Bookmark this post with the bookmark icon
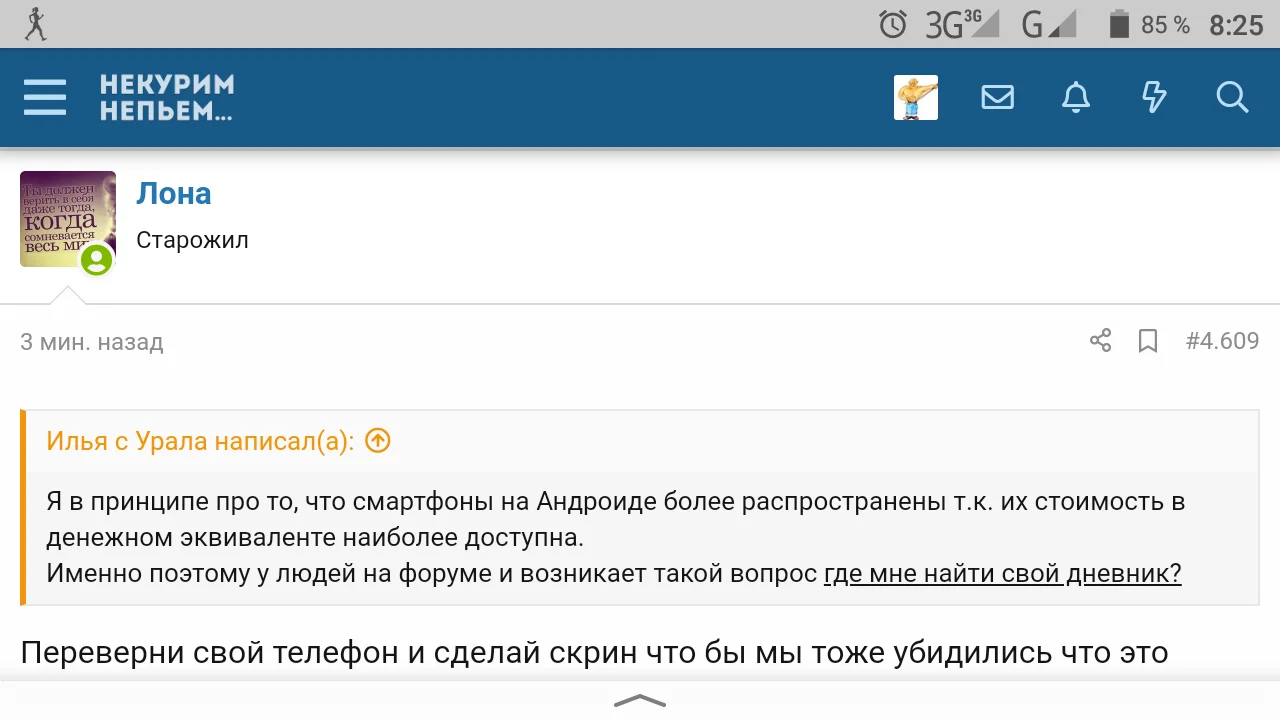Screen dimensions: 1280x720 (1147, 341)
